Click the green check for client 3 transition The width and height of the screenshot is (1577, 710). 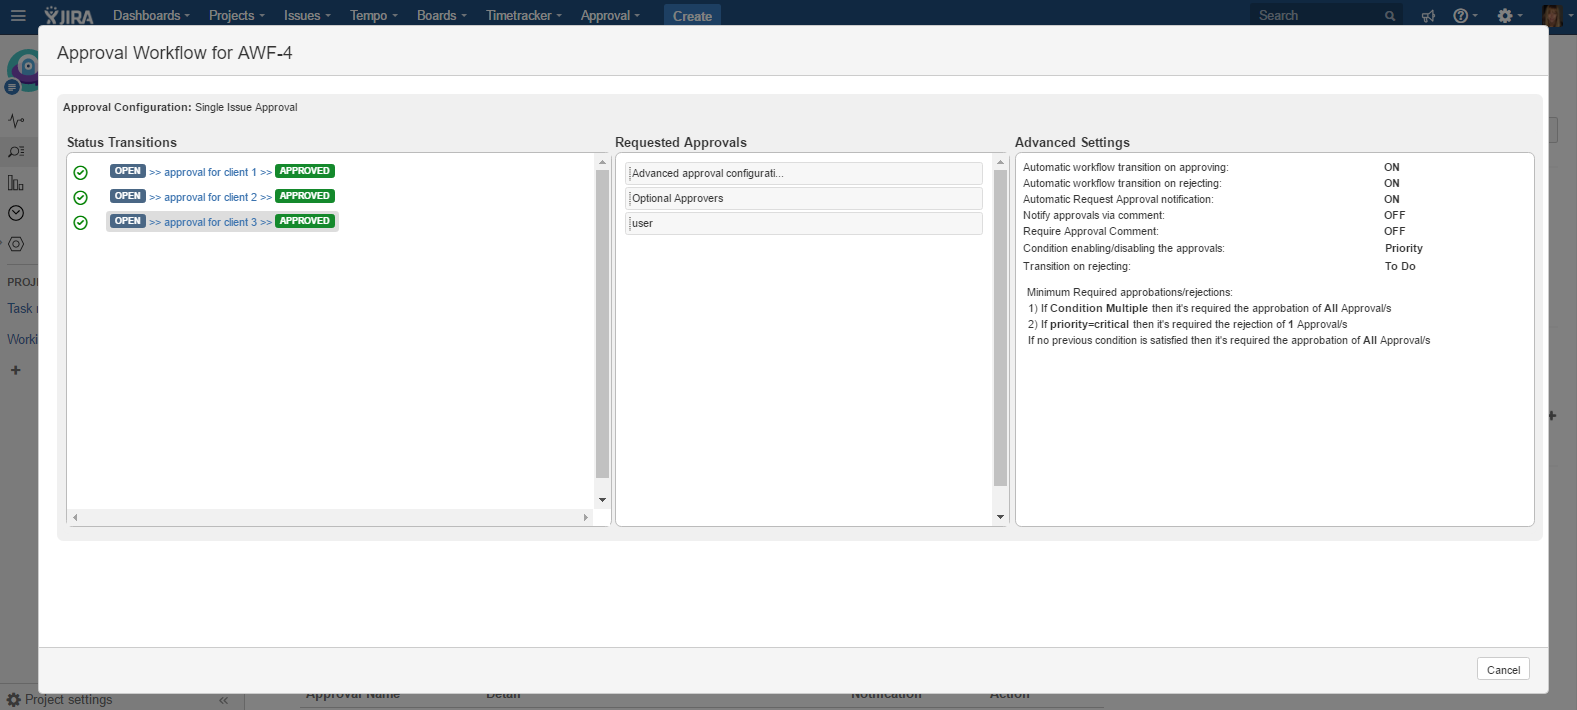point(81,222)
